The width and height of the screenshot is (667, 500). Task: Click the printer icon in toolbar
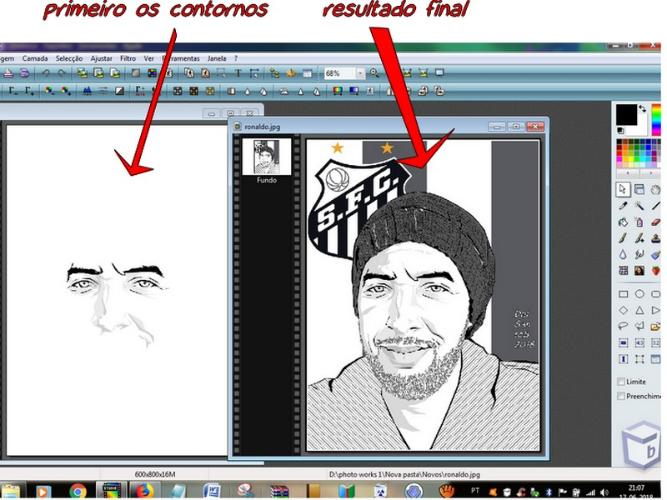pos(9,73)
